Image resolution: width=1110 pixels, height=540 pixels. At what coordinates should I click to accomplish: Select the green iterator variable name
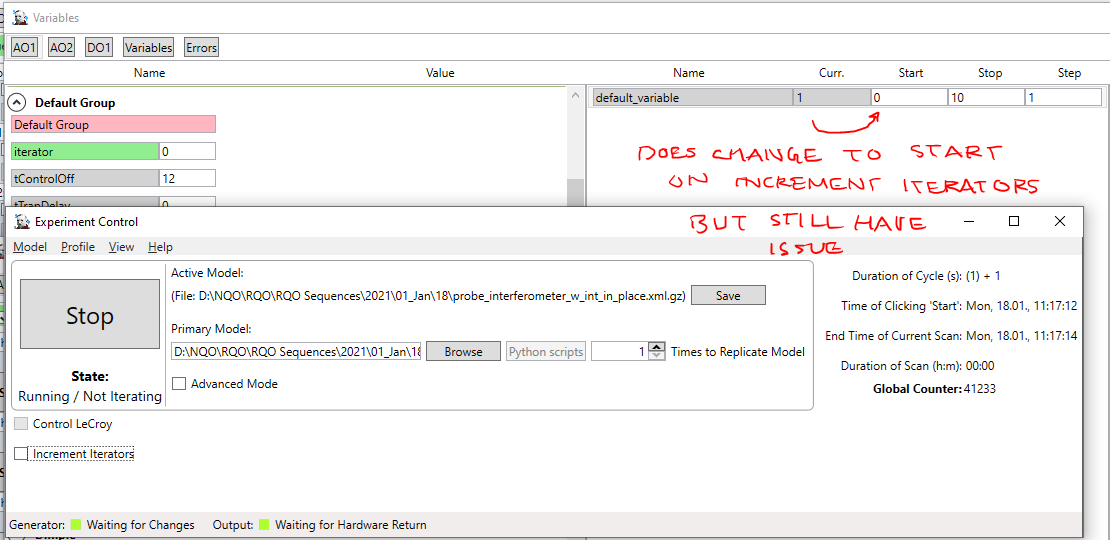click(x=85, y=151)
